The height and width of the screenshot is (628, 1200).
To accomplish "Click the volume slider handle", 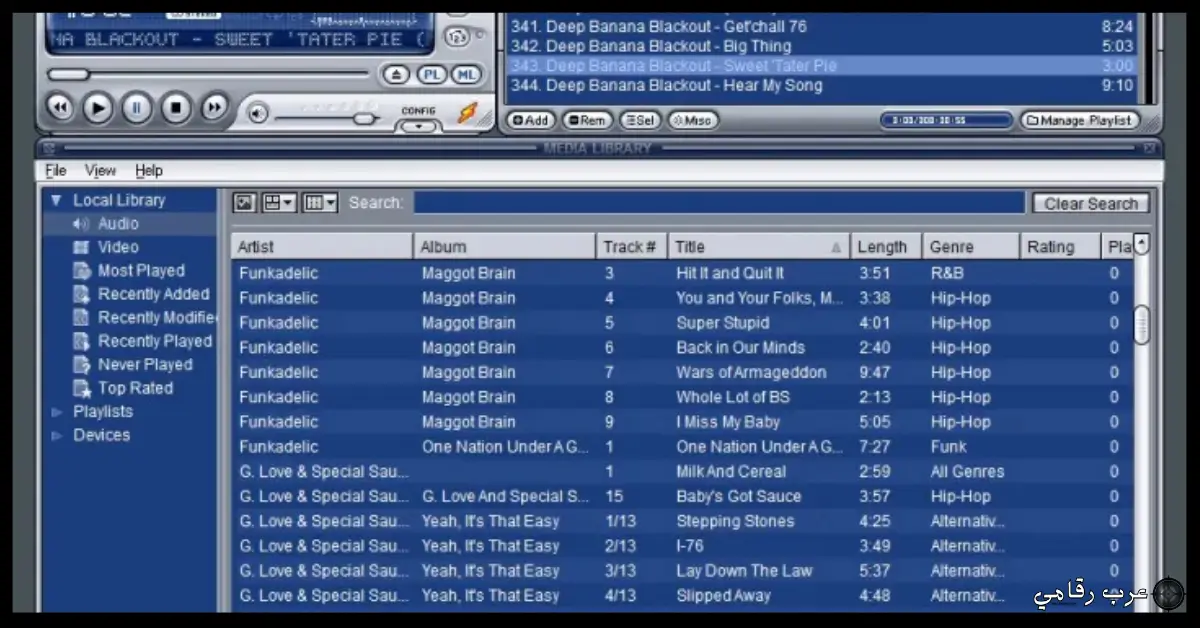I will (364, 117).
